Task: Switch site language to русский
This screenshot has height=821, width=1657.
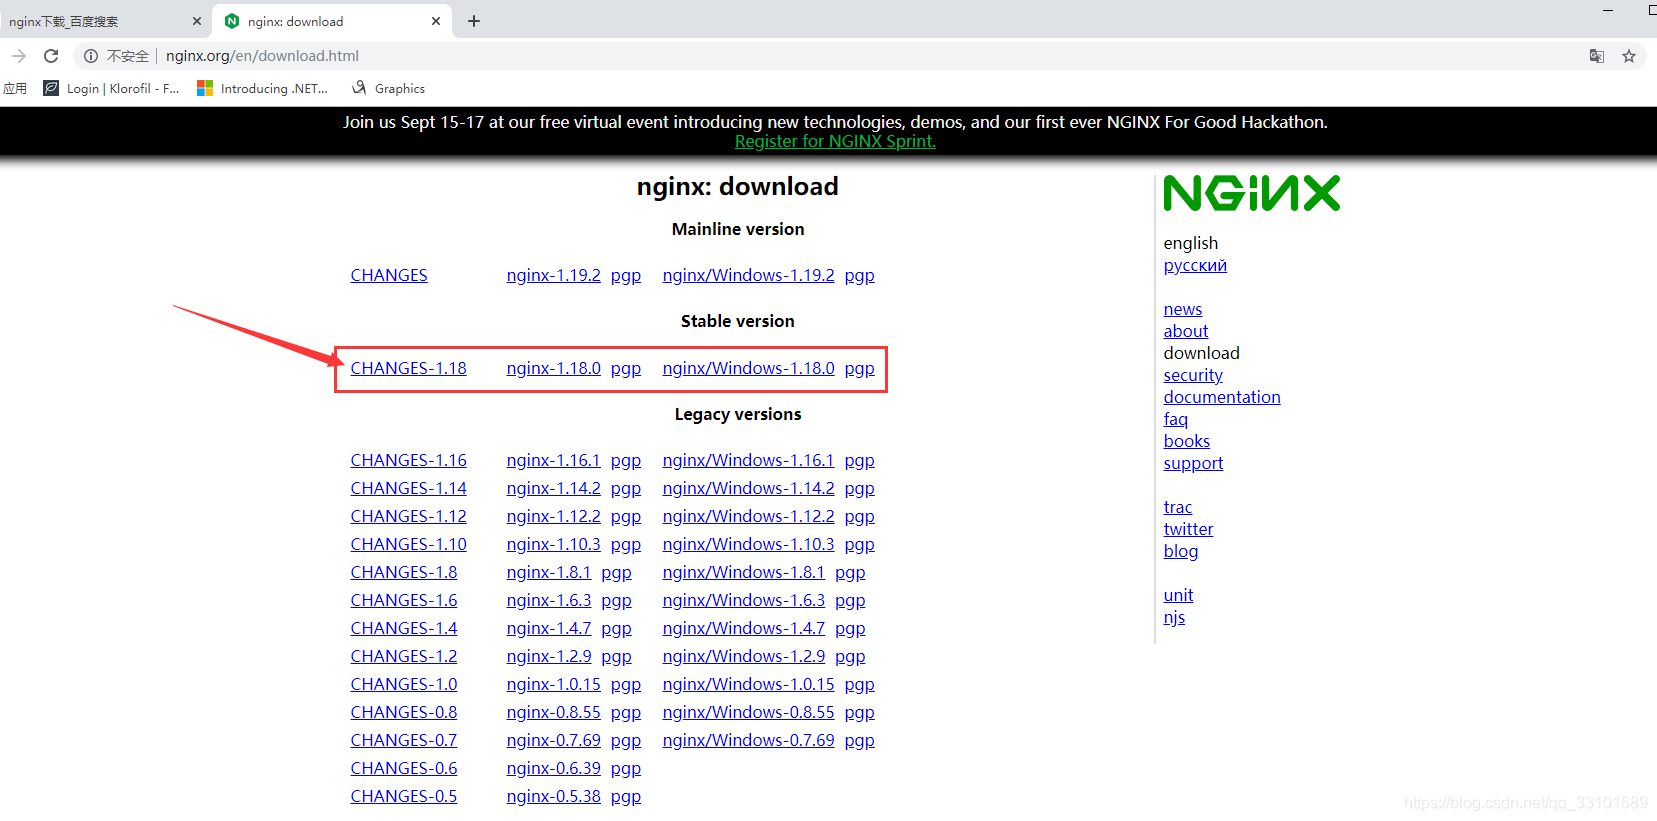Action: pos(1195,265)
